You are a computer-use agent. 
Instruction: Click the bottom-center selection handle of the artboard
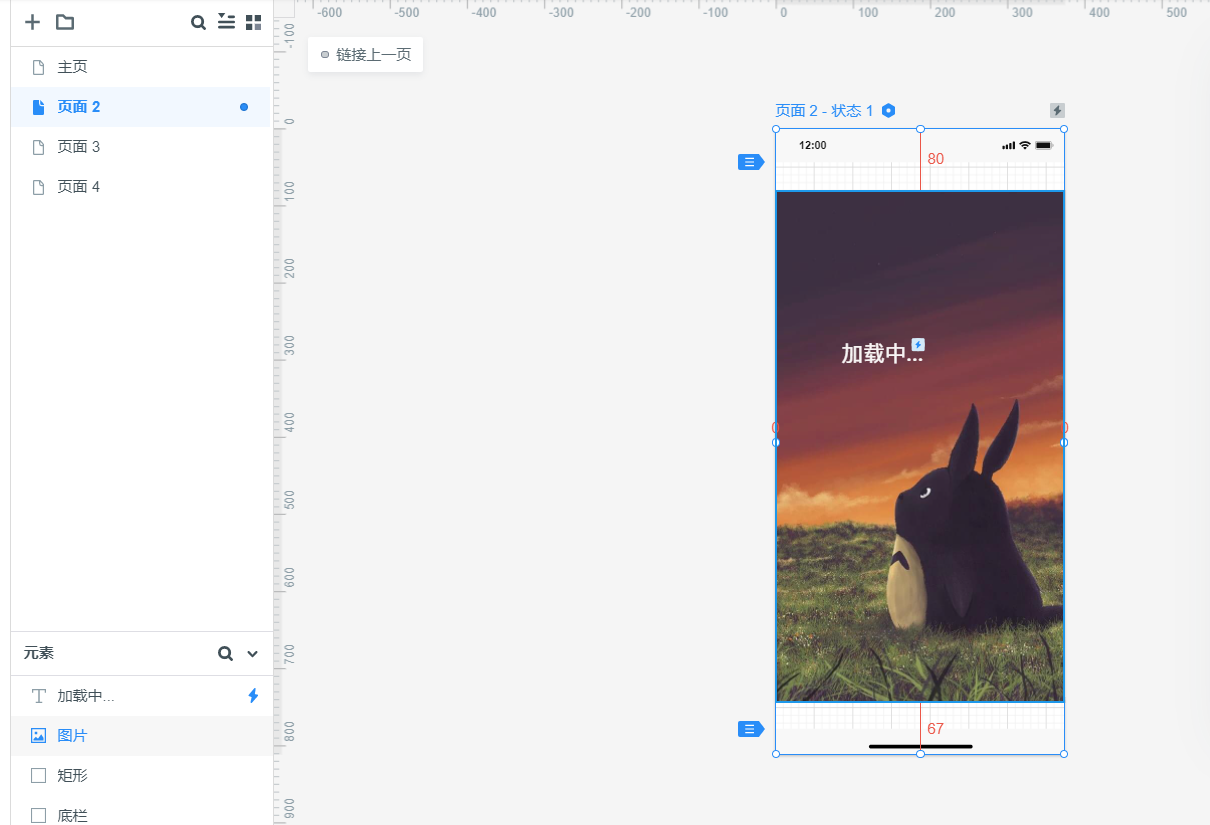[921, 754]
